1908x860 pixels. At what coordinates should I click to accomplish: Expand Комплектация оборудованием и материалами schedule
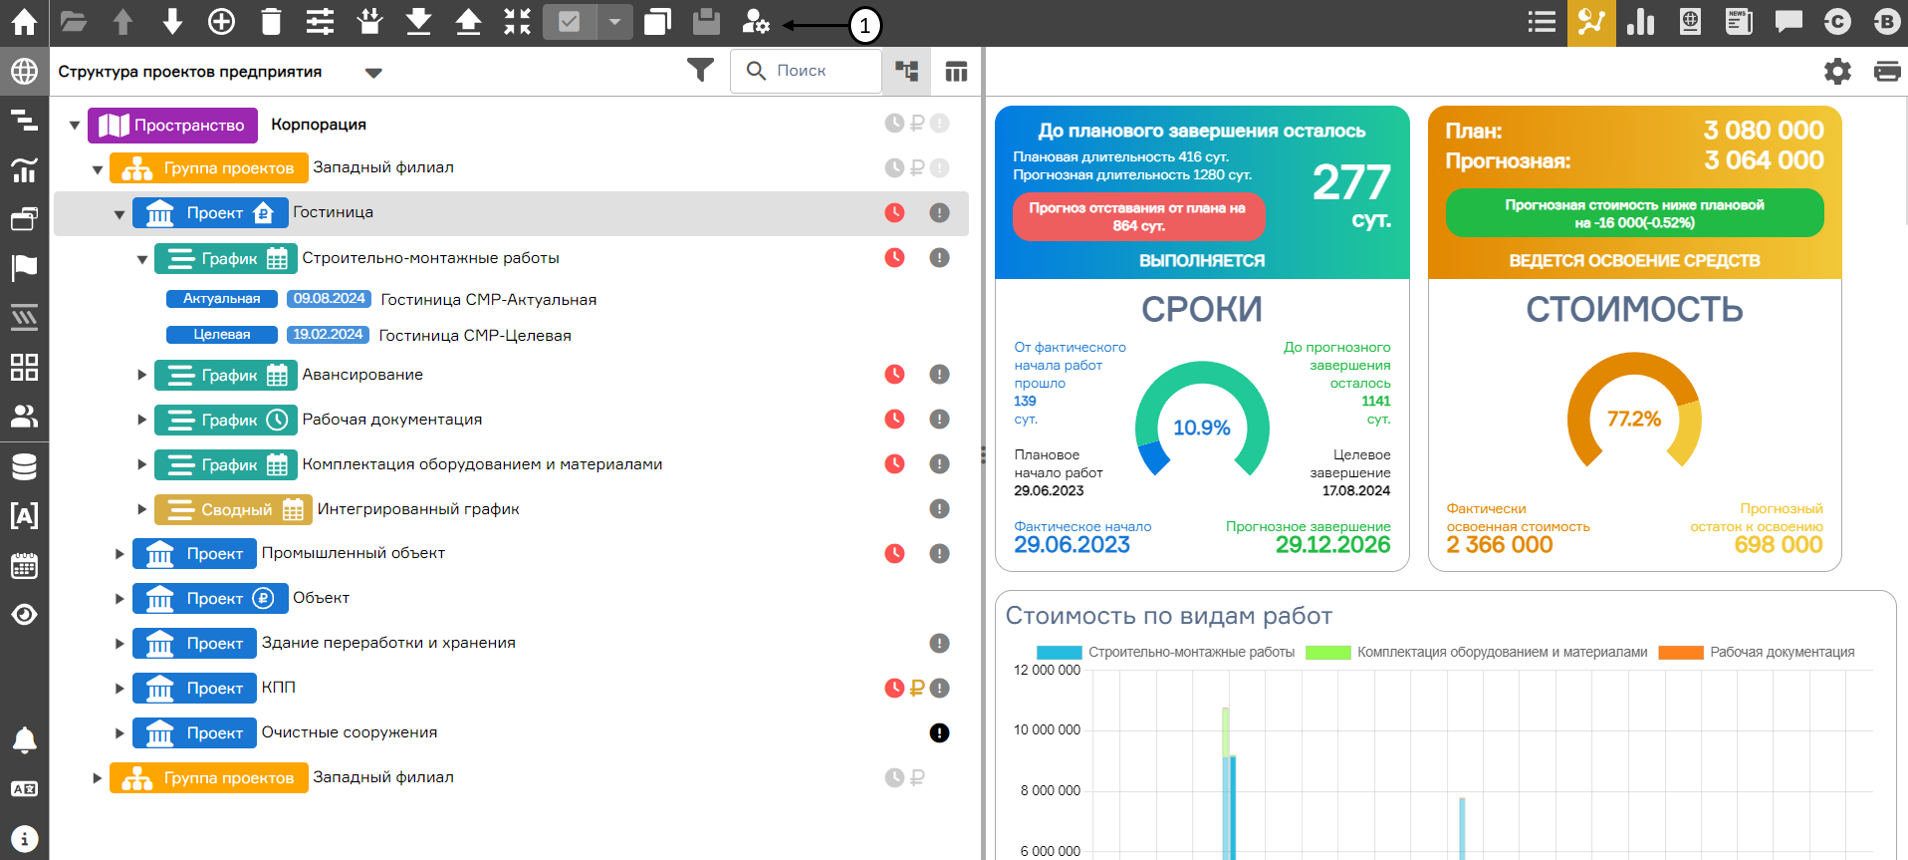click(x=142, y=464)
